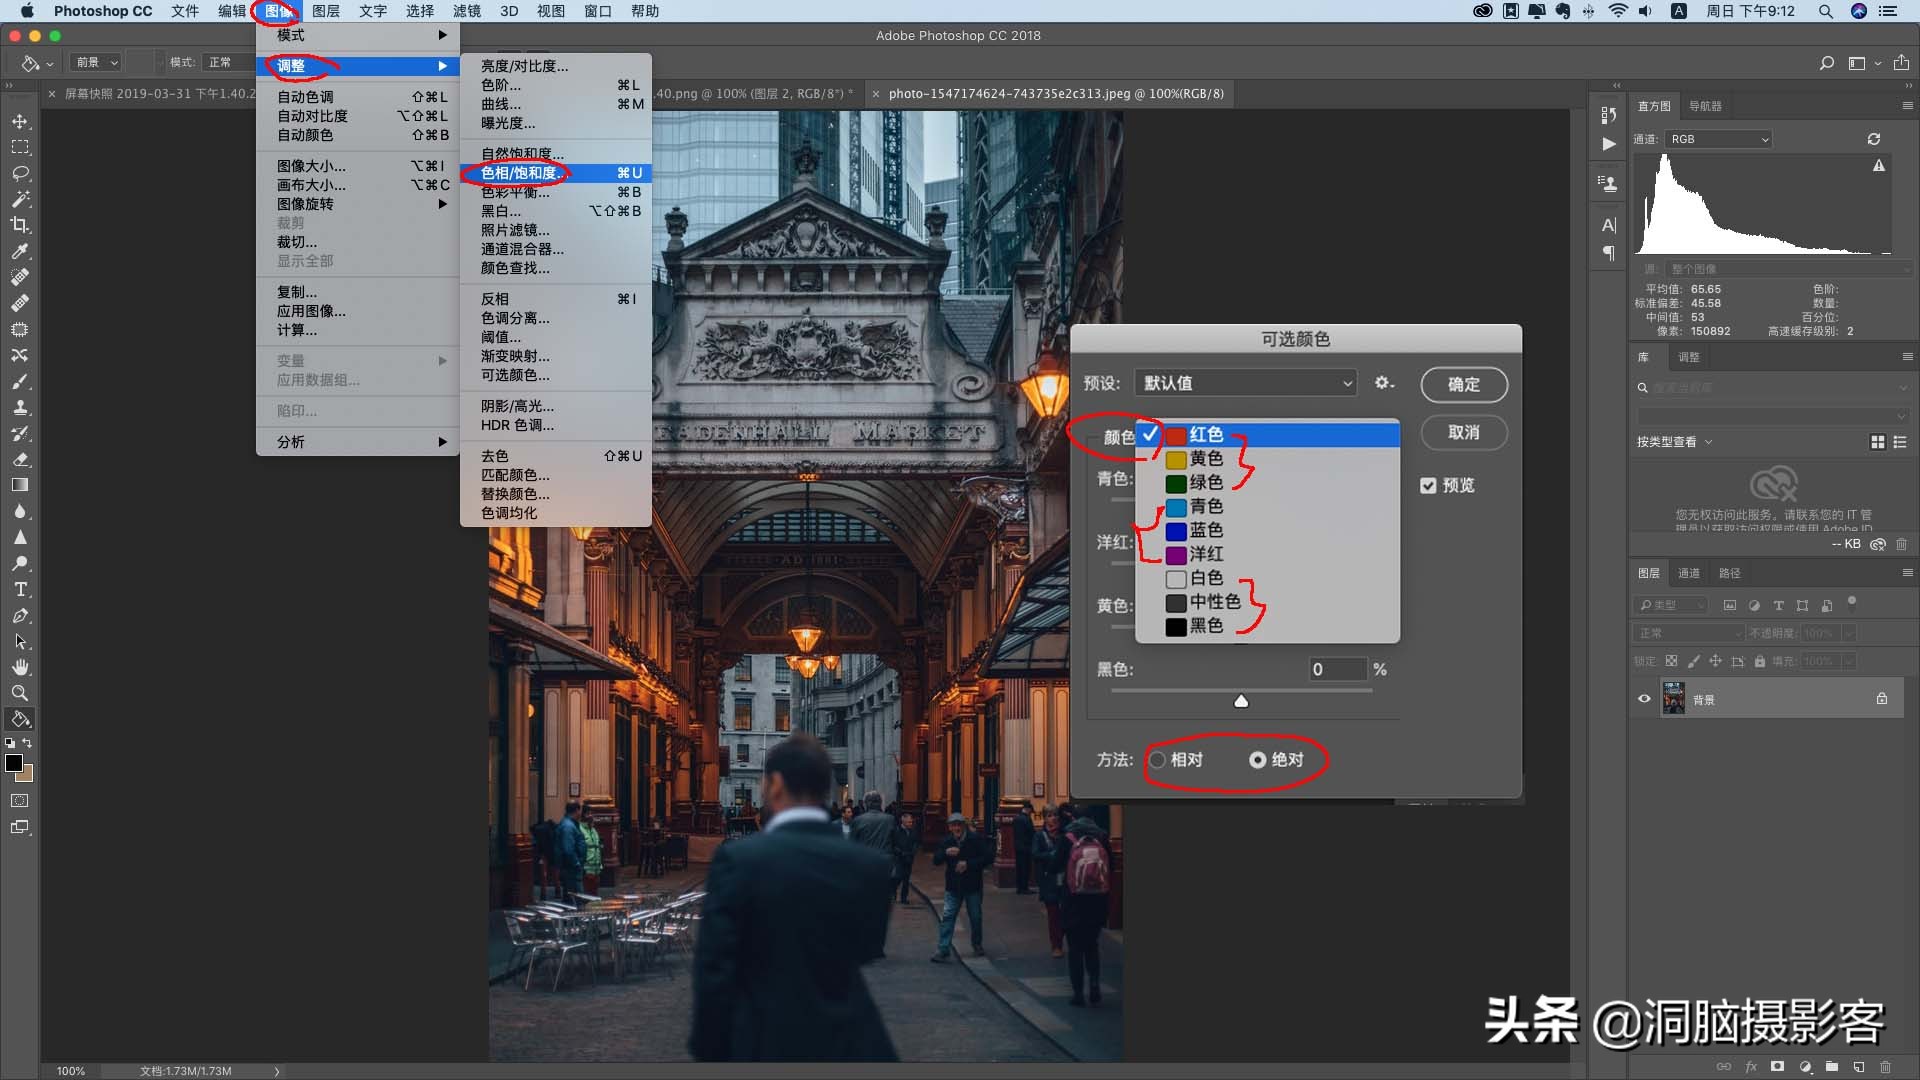Open the Paint Bucket tool preset picker
Viewport: 1920px width, 1080px height.
point(36,63)
